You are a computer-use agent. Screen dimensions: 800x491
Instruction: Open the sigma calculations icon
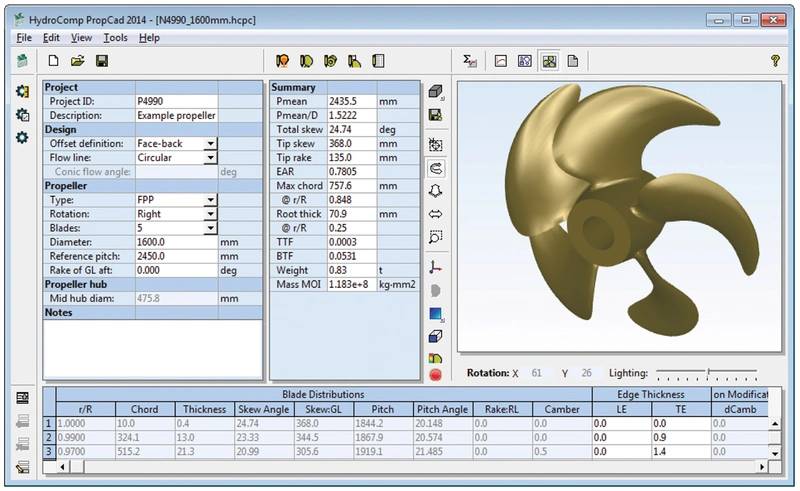tap(470, 61)
